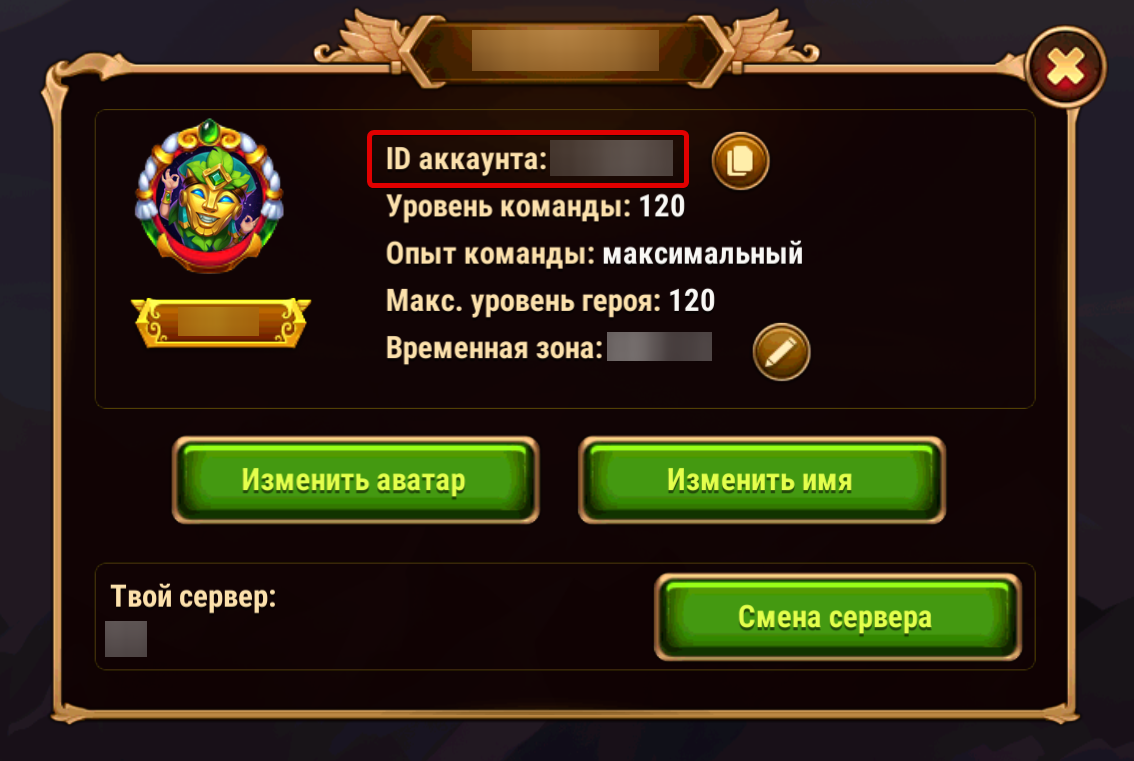The width and height of the screenshot is (1134, 761).
Task: Select the gray server number box
Action: tap(126, 639)
